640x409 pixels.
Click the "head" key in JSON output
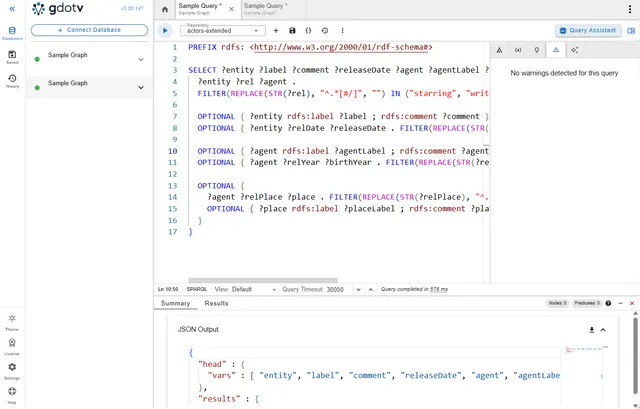coord(212,364)
